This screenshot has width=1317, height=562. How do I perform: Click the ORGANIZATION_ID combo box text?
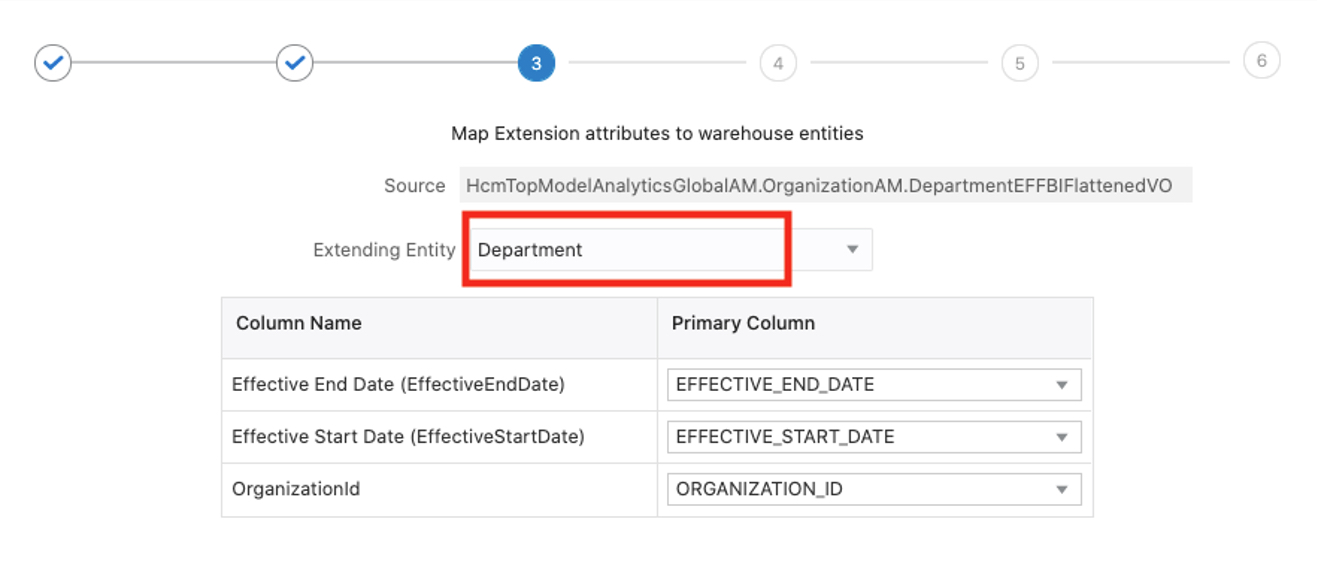click(758, 489)
